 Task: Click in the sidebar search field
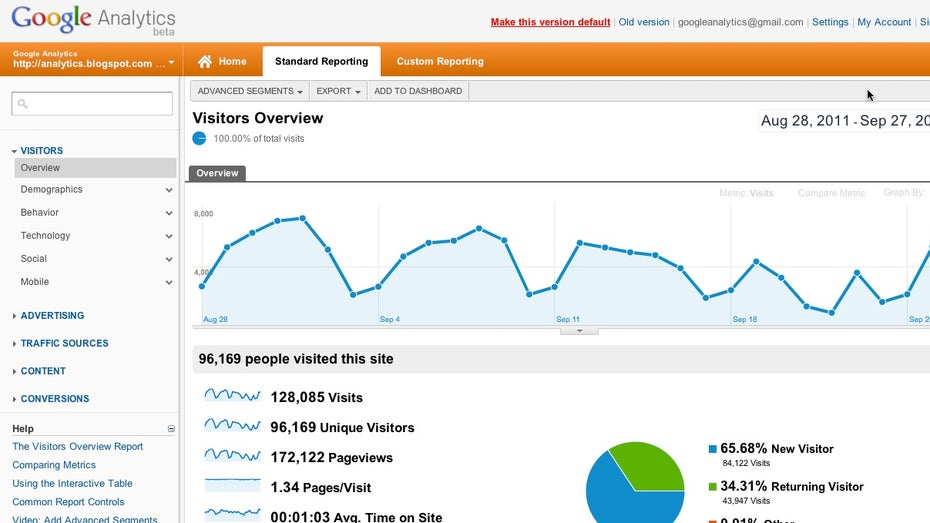tap(92, 104)
